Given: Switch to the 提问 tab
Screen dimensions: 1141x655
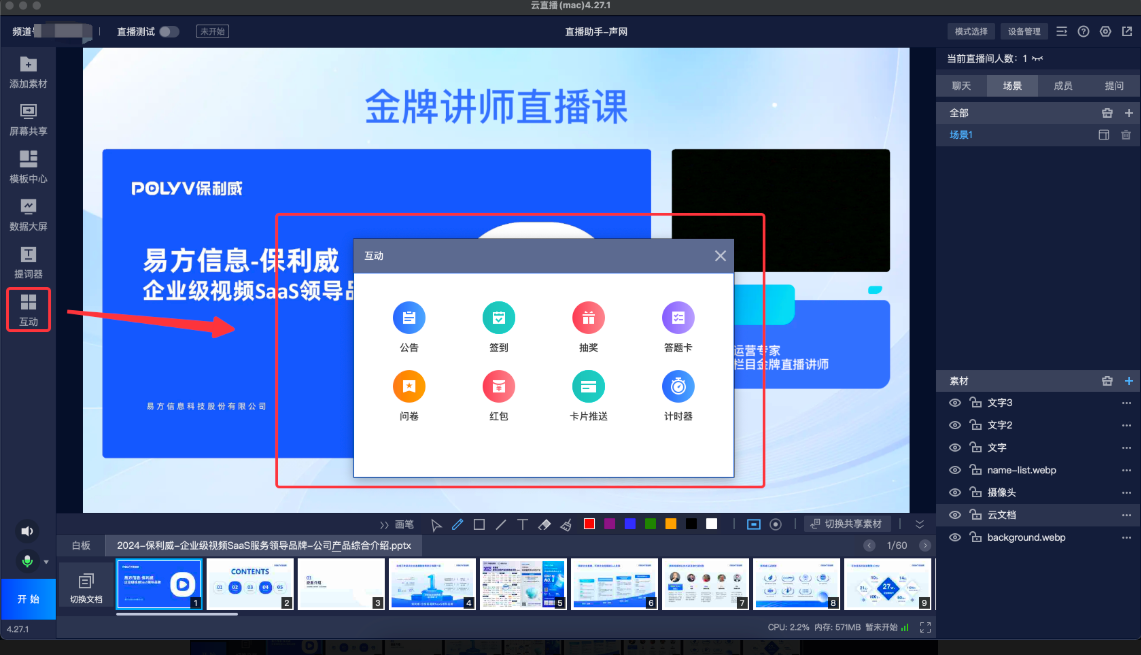Looking at the screenshot, I should [1114, 86].
